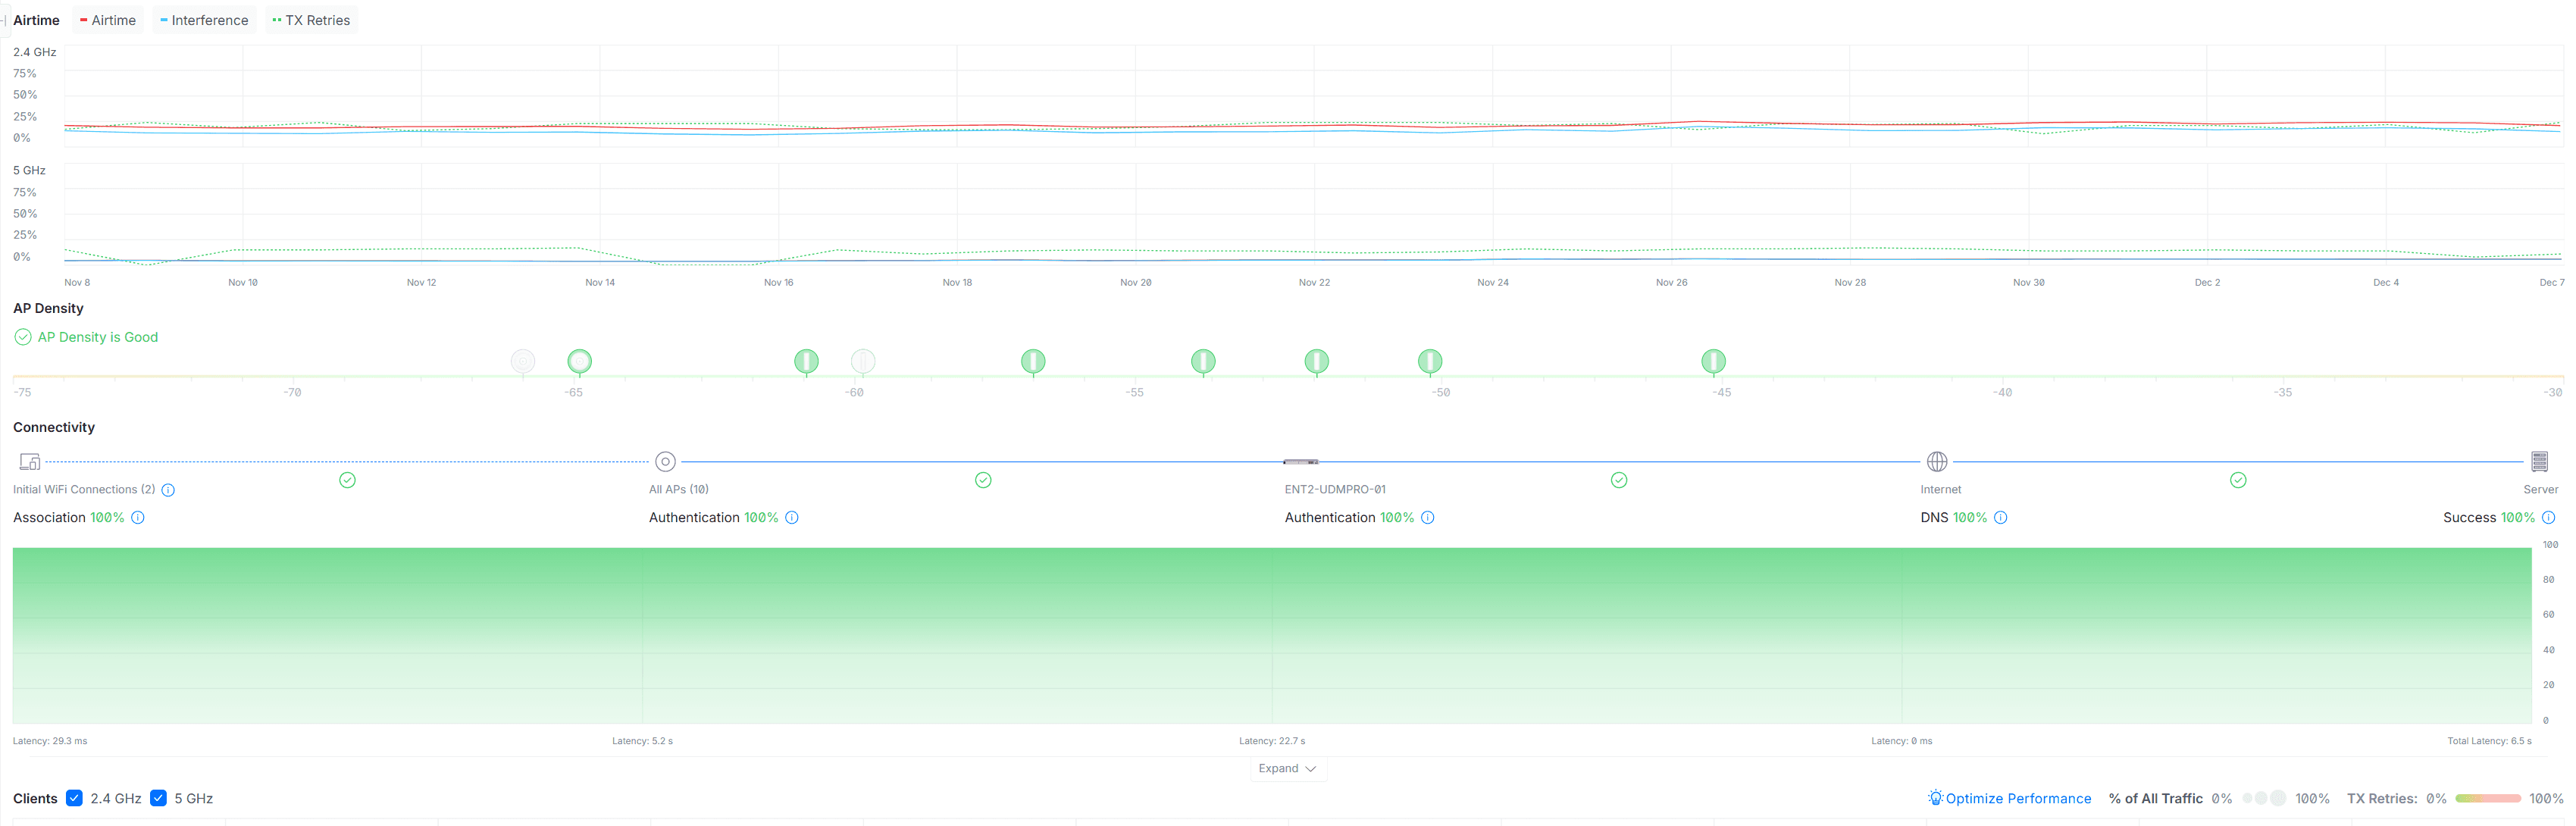
Task: Click info icon beside Success 100%
Action: click(x=2548, y=518)
